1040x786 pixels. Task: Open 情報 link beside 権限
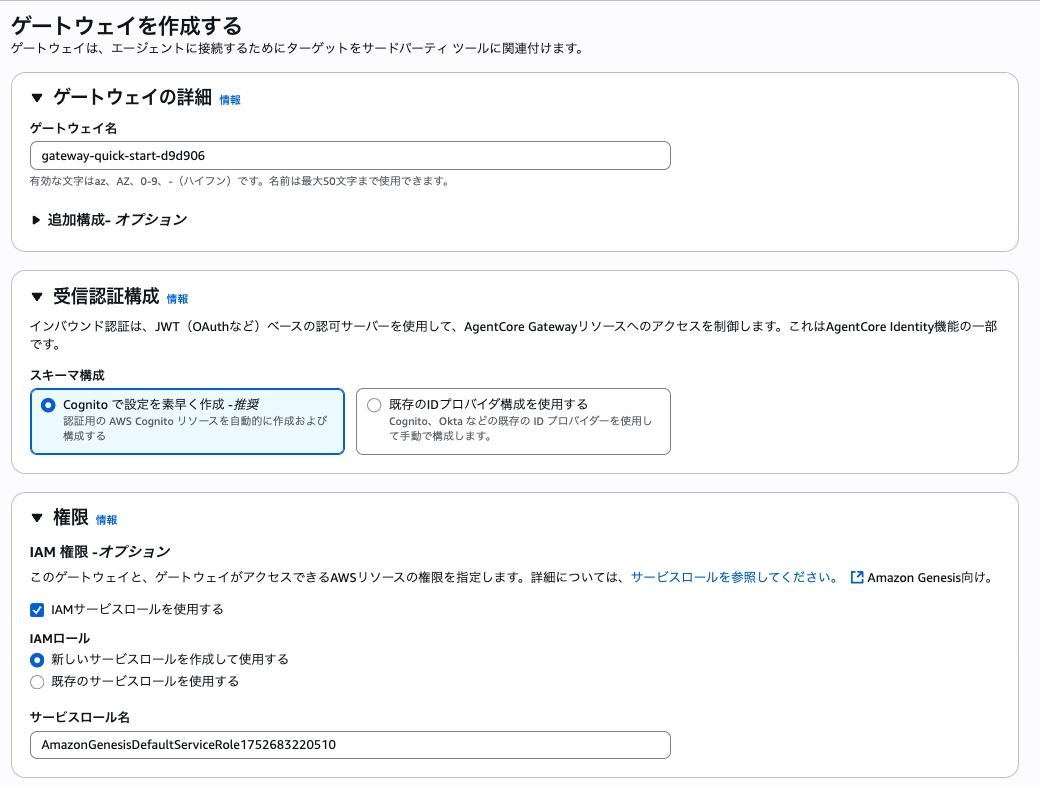pos(107,520)
